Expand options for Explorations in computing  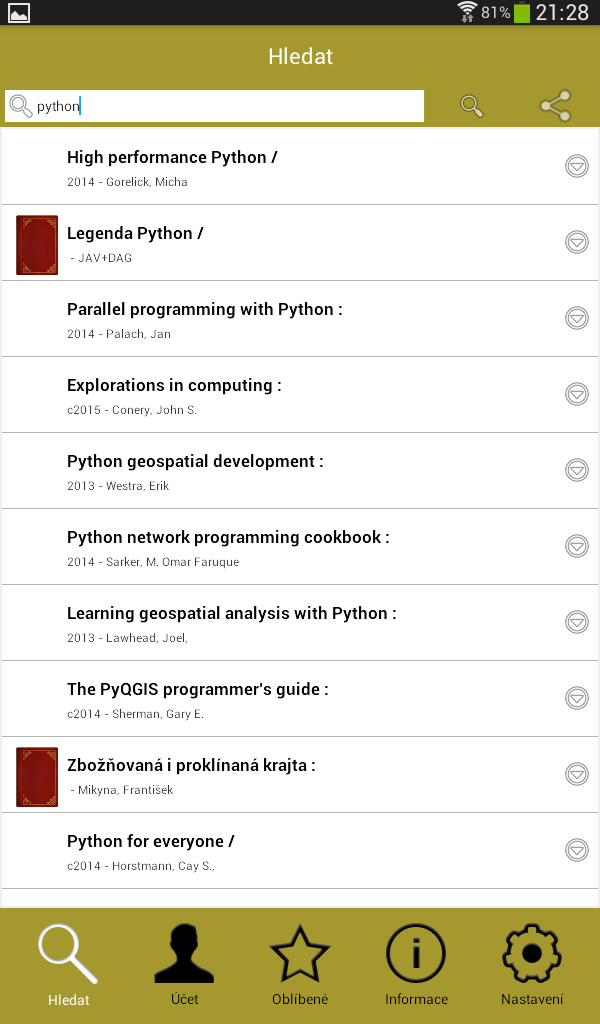(x=577, y=394)
